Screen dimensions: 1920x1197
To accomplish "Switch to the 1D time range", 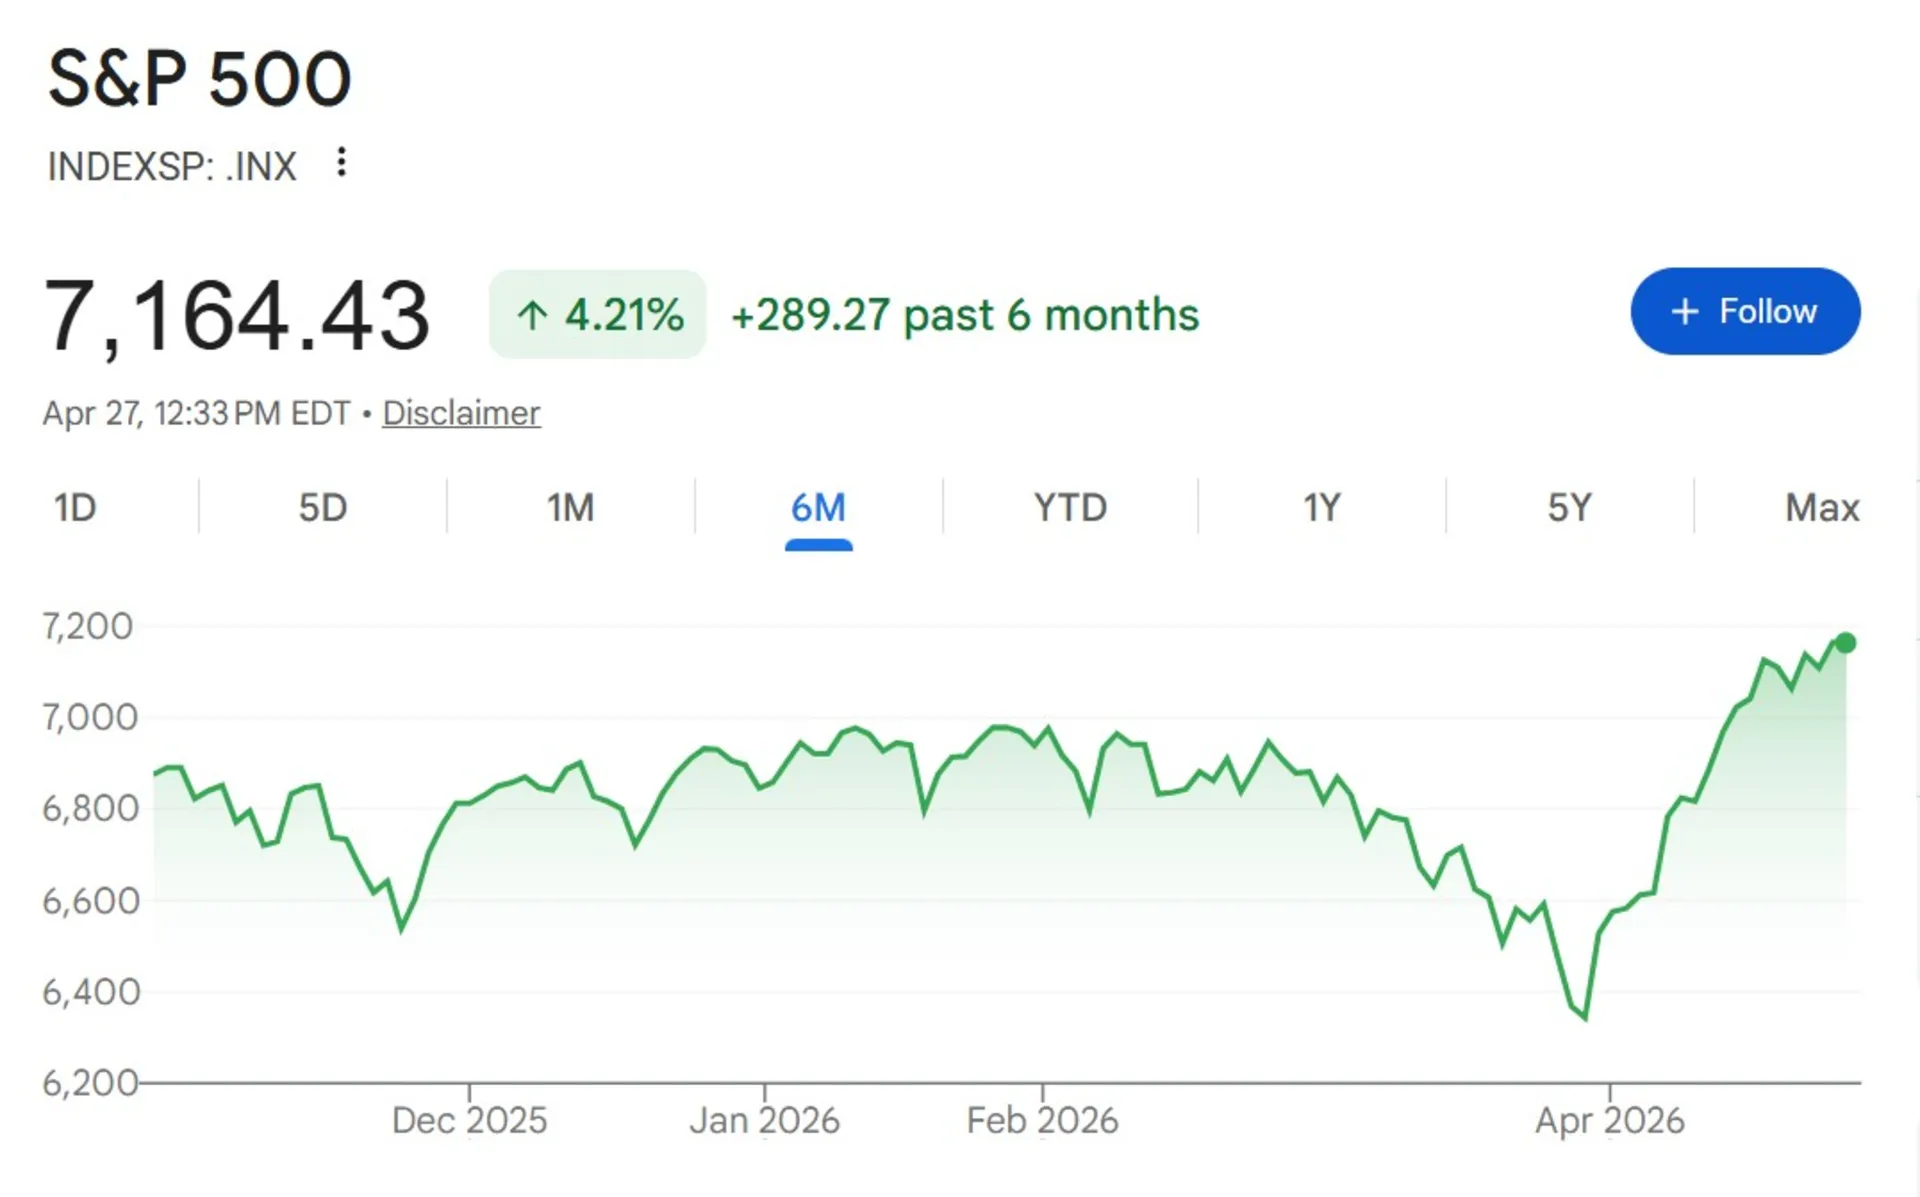I will (75, 508).
